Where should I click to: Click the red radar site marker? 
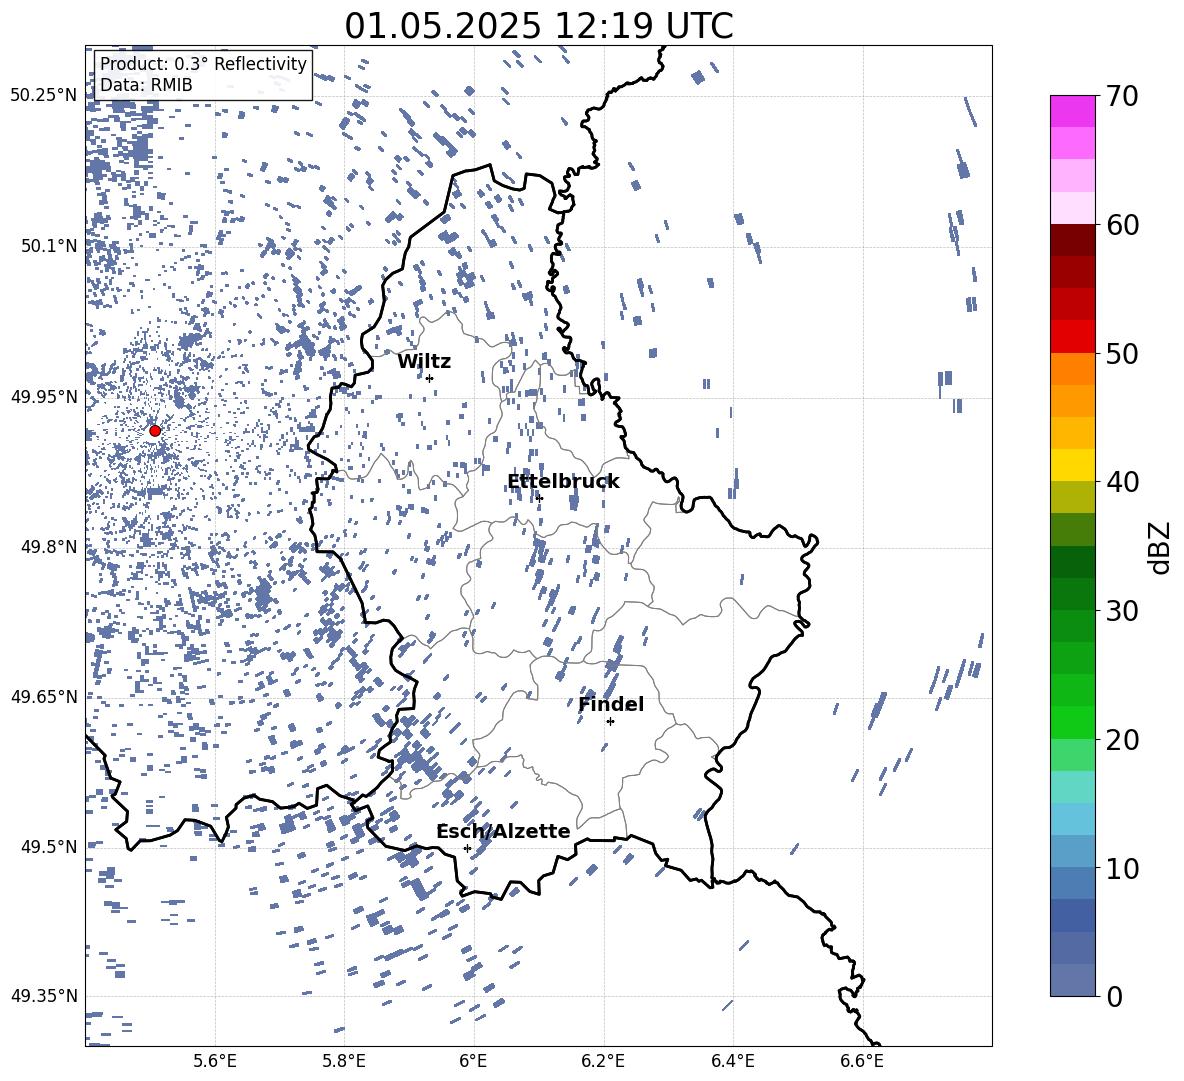(155, 430)
